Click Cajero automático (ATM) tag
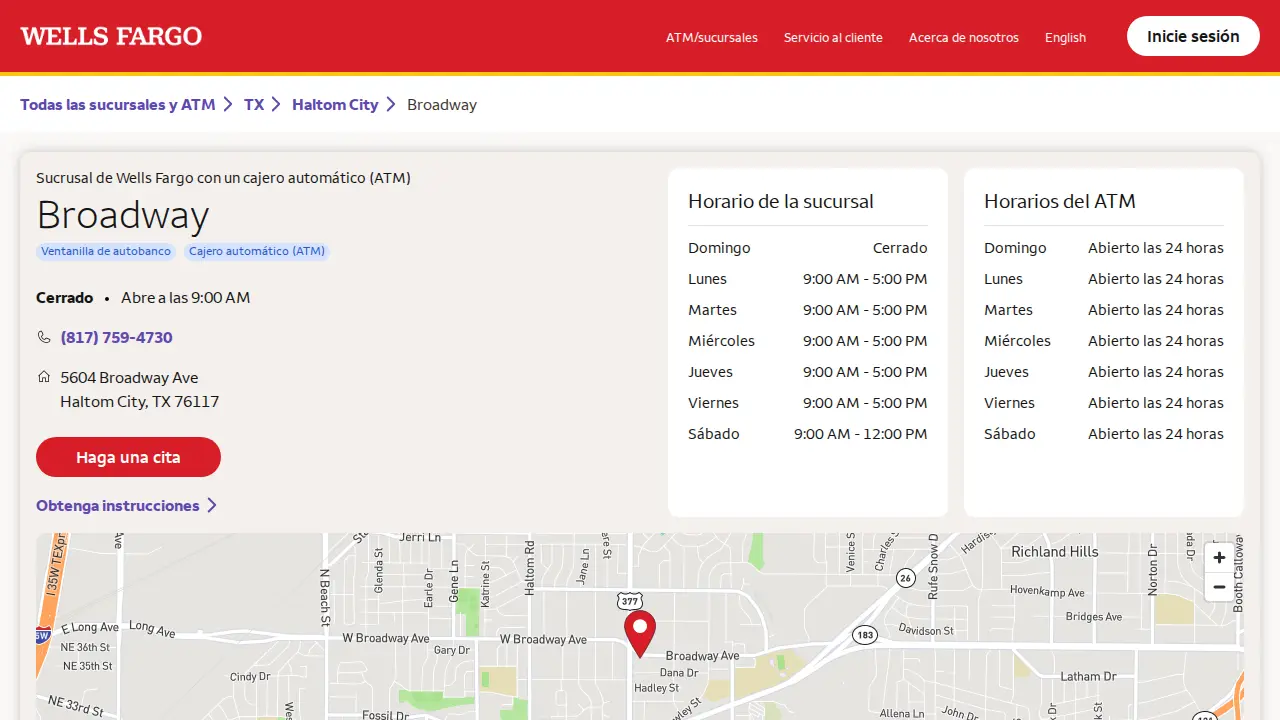 (x=257, y=252)
